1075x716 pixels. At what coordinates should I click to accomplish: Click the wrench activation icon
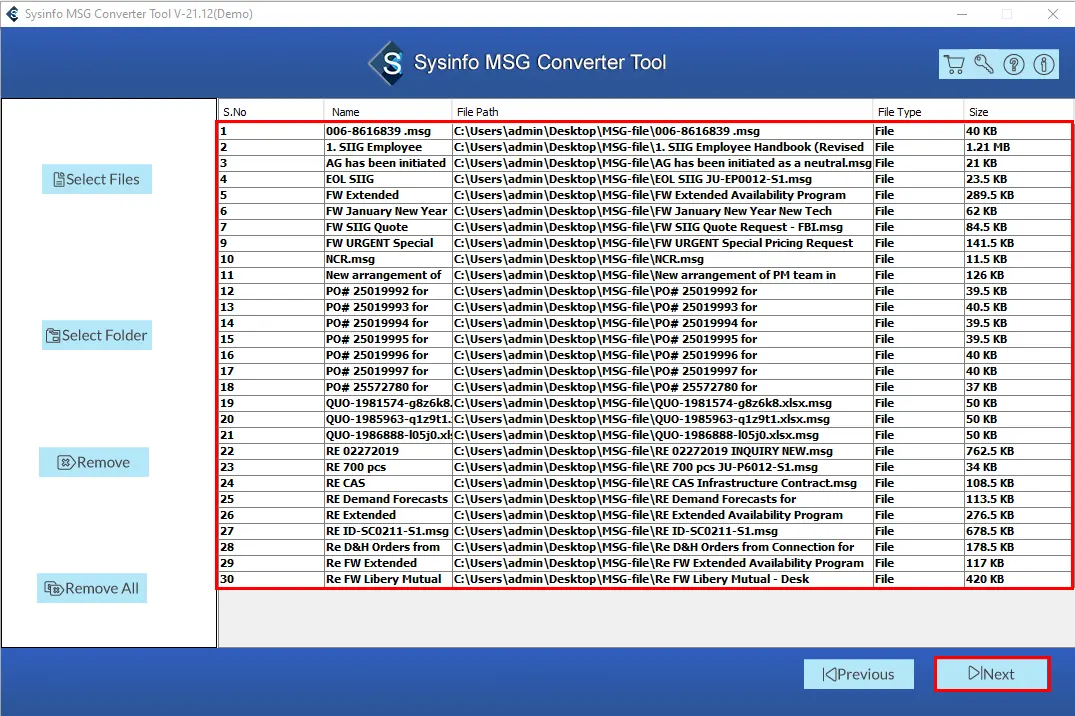coord(984,65)
